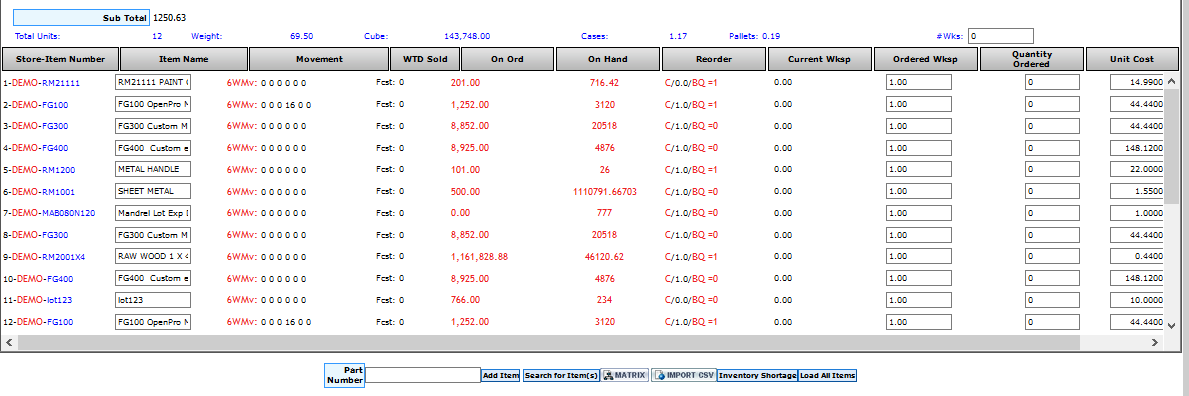Open the Inventory Shortage list
Viewport: 1189px width, 396px height.
click(758, 375)
